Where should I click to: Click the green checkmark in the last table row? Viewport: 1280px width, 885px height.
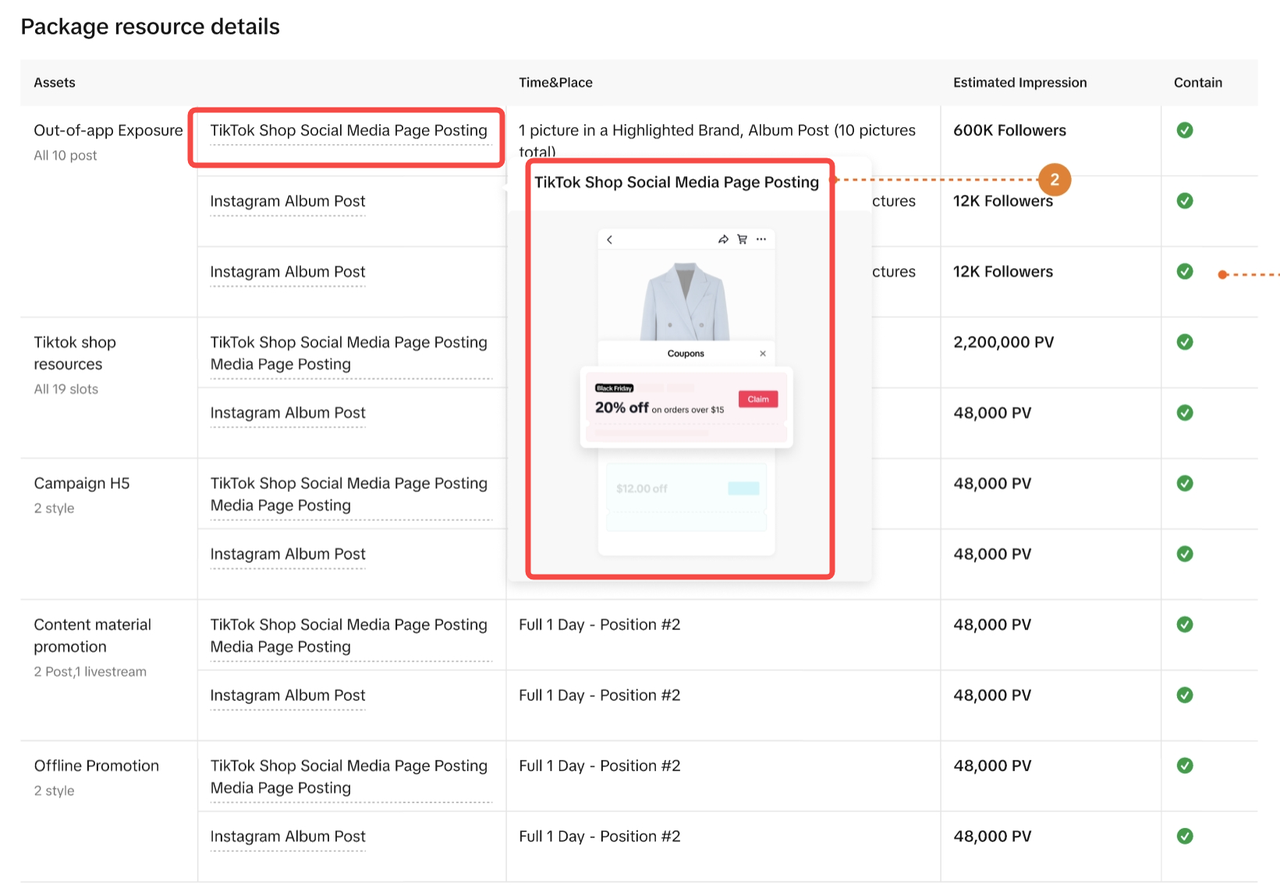point(1185,836)
